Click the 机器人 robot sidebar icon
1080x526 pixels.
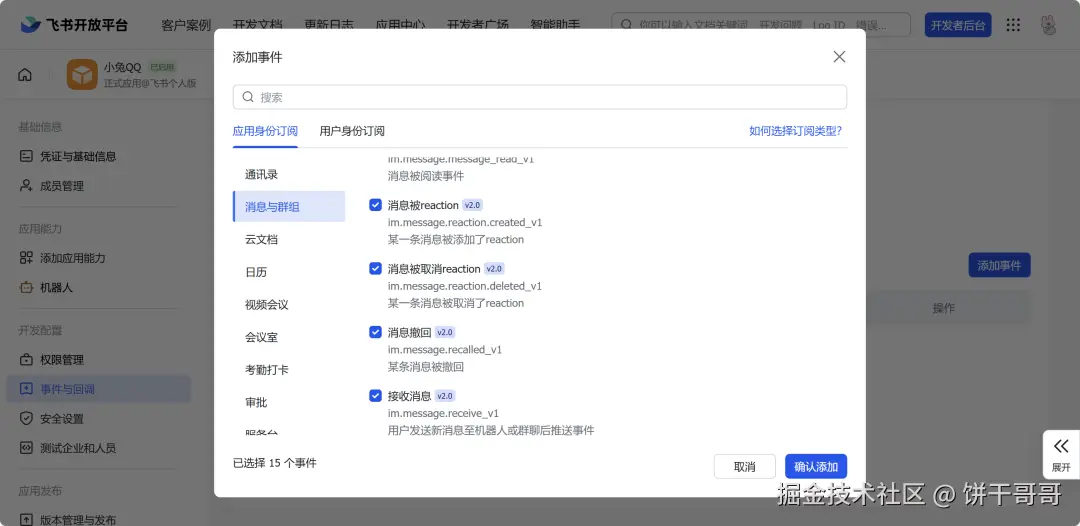pos(27,288)
